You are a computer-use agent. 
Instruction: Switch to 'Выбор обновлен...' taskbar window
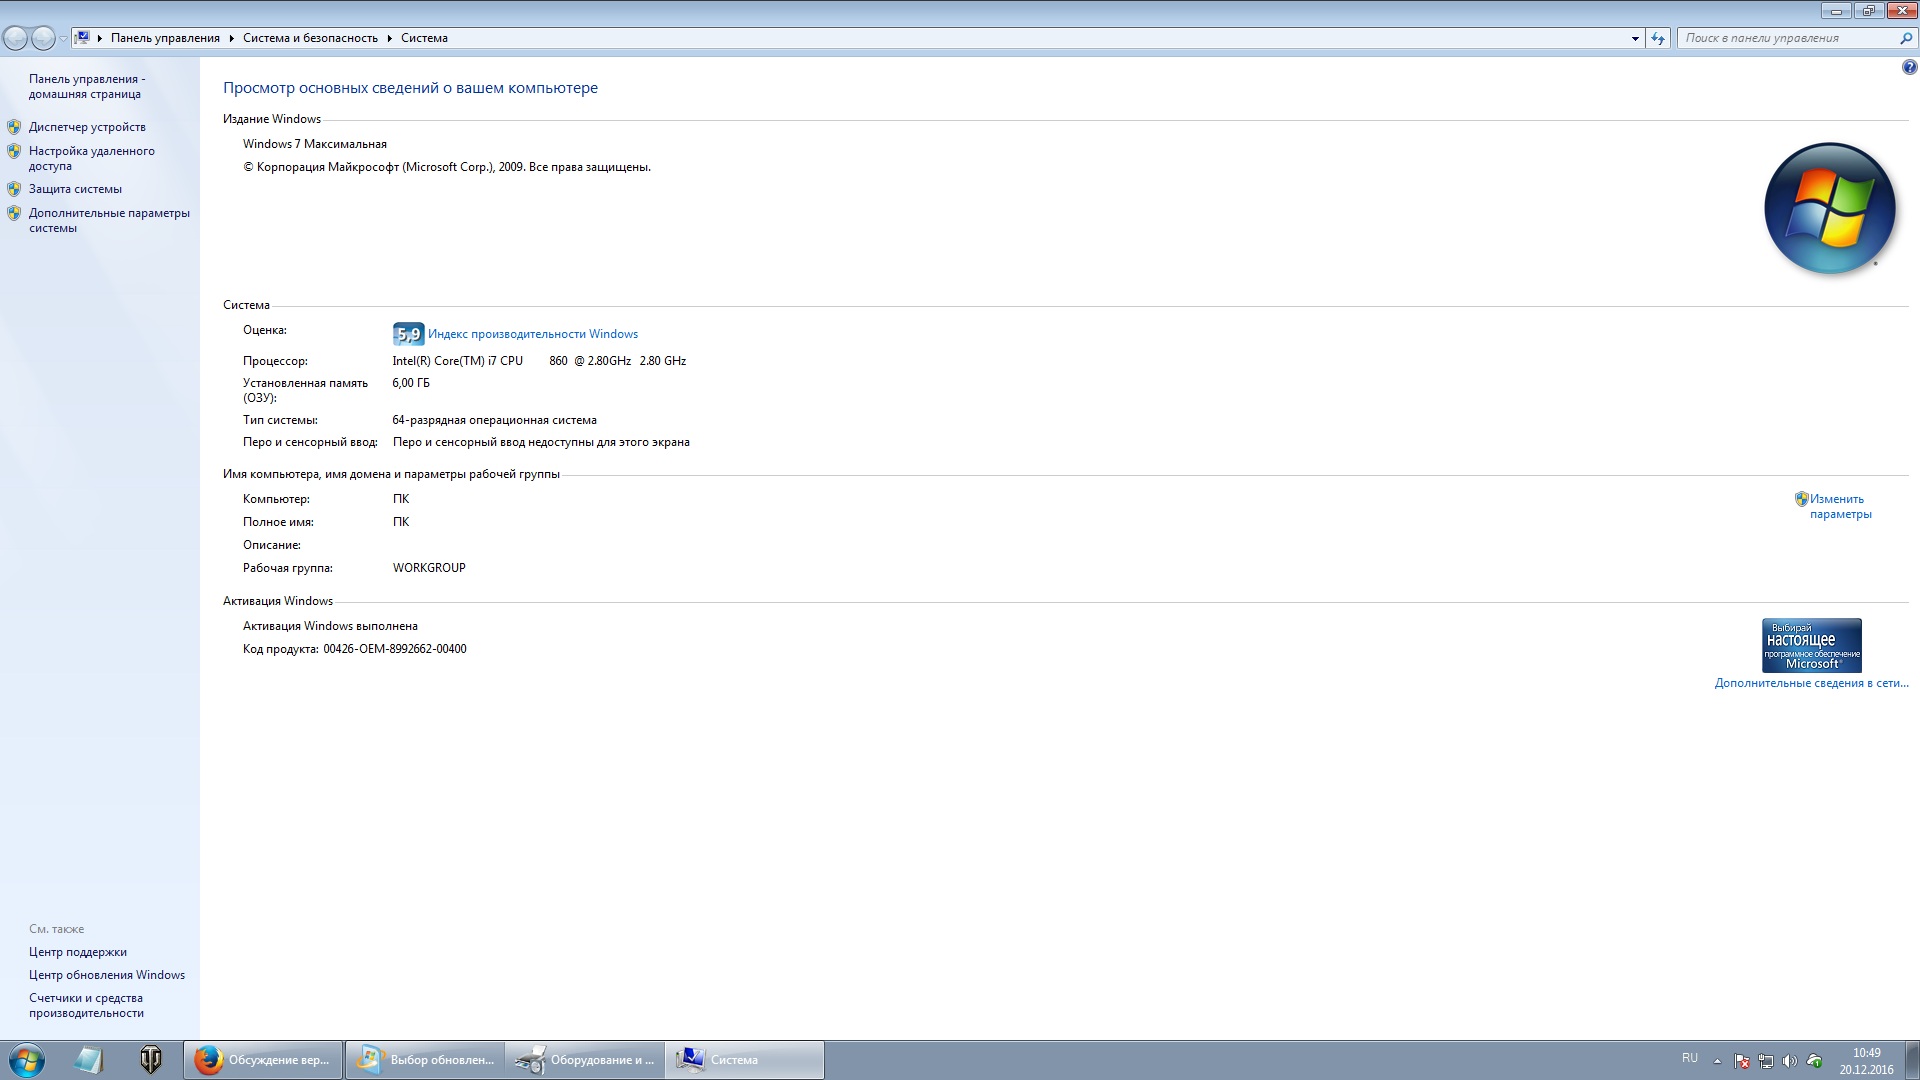tap(425, 1060)
